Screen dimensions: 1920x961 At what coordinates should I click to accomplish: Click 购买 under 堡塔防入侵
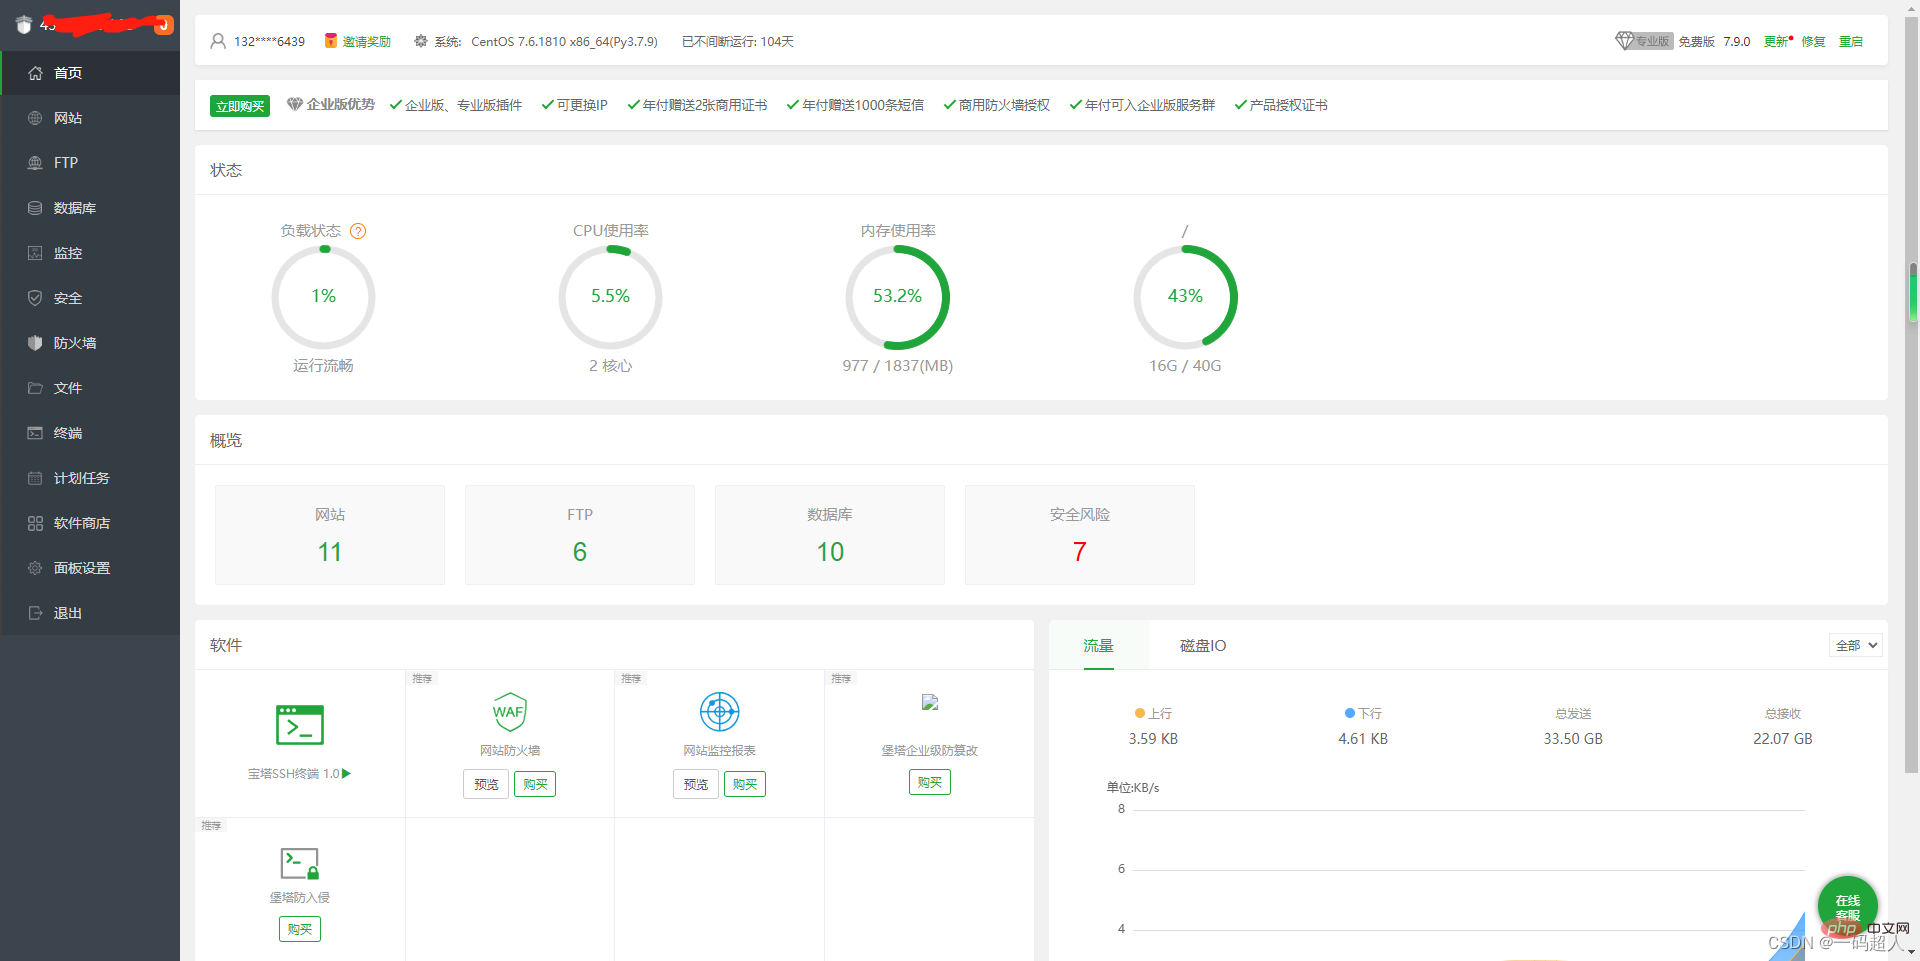300,929
